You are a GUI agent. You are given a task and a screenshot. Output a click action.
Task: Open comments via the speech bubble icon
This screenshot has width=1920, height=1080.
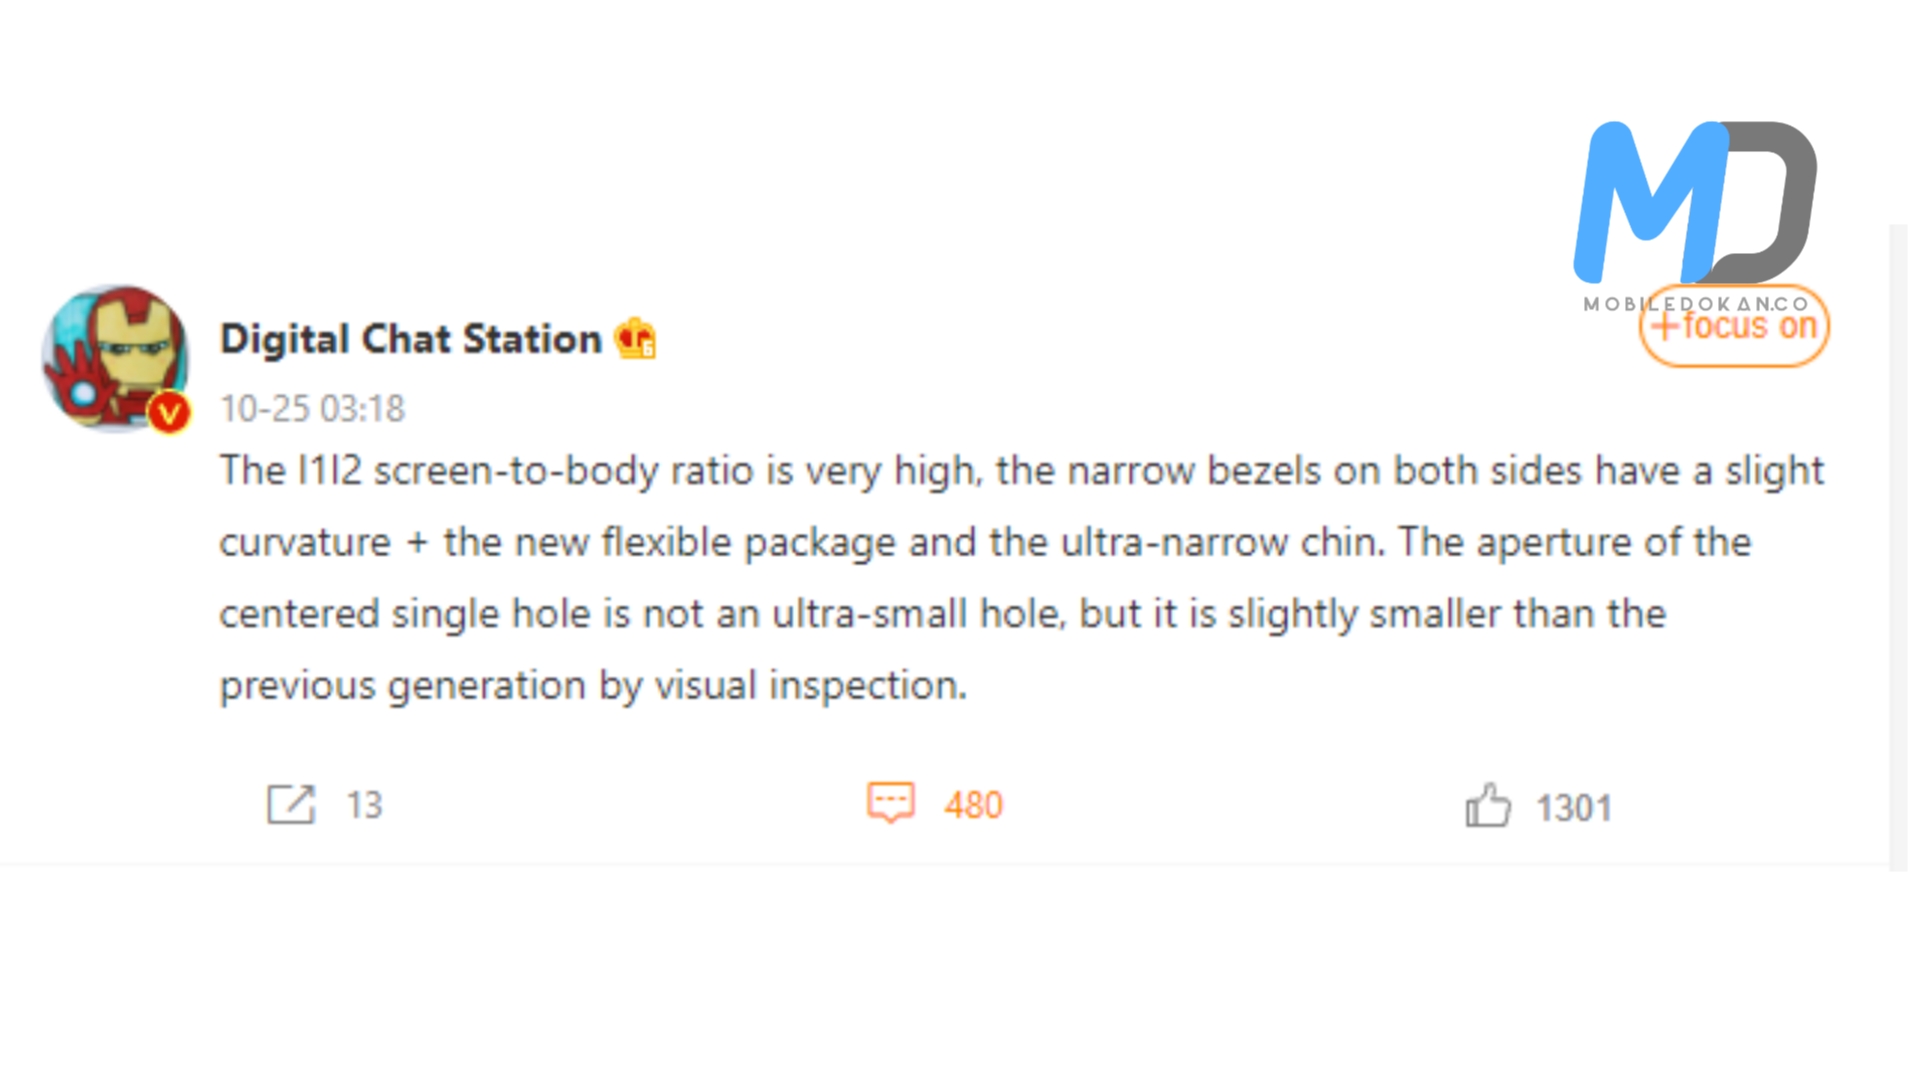point(890,802)
